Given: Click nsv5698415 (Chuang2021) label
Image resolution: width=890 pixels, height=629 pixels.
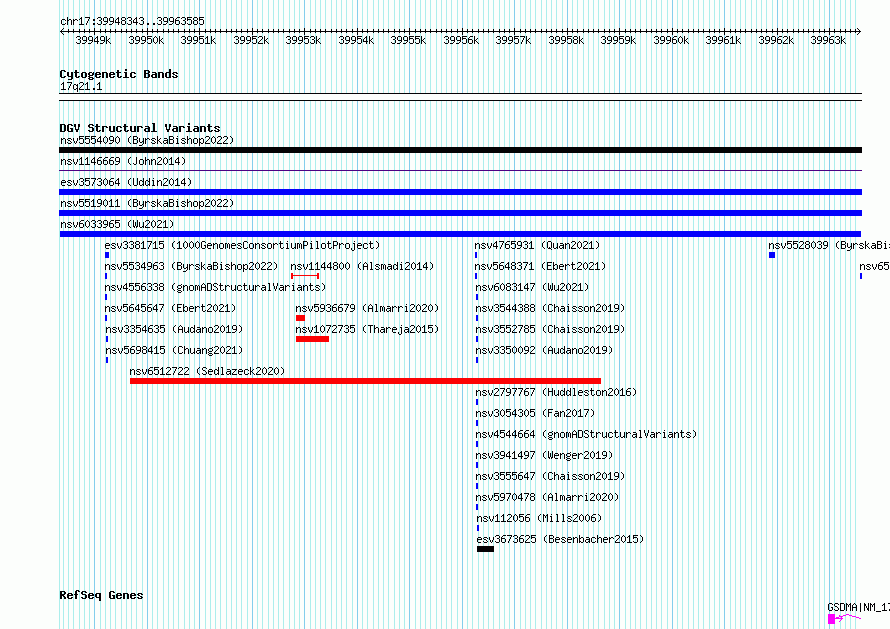Looking at the screenshot, I should pos(174,350).
